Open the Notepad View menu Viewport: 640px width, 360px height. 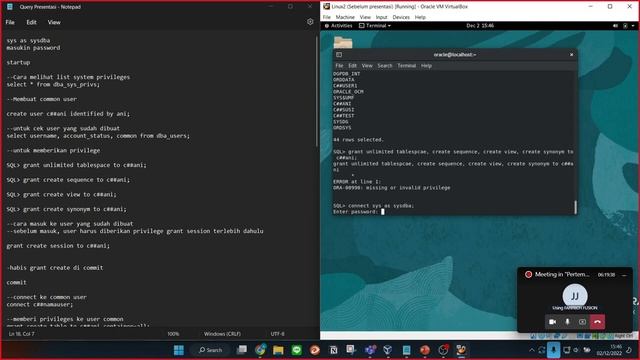pos(54,22)
